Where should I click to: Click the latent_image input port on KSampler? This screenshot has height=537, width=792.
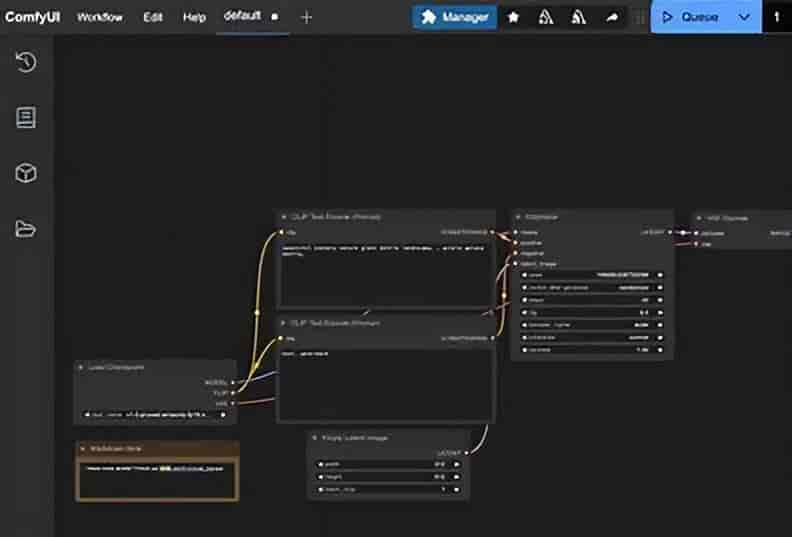[516, 264]
